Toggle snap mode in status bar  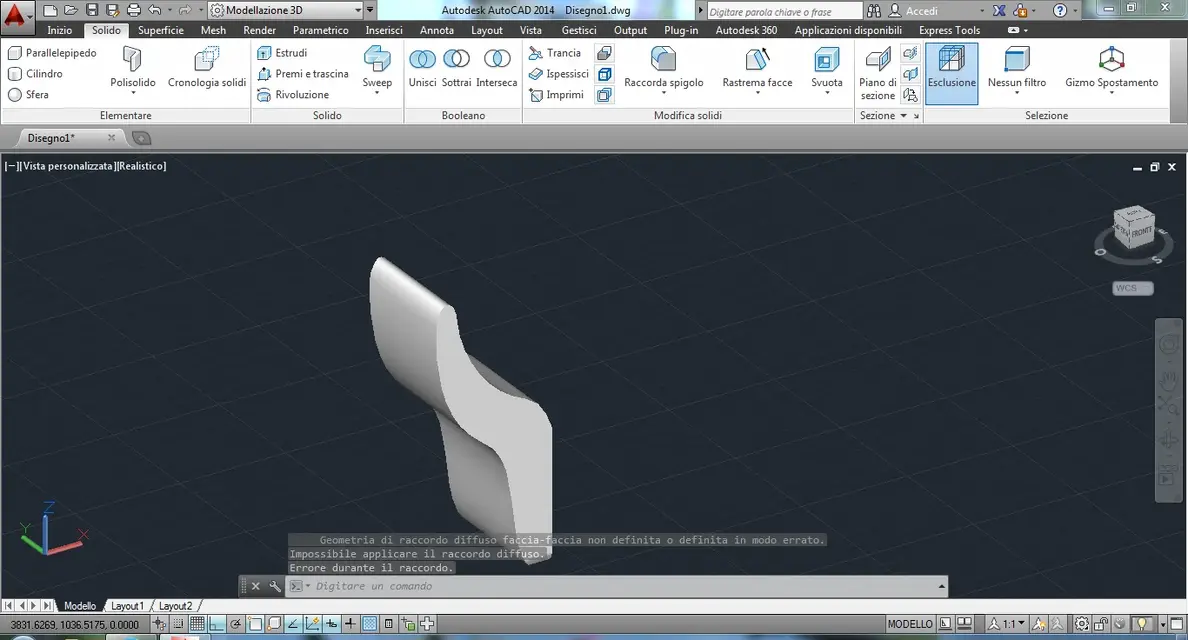pyautogui.click(x=178, y=624)
